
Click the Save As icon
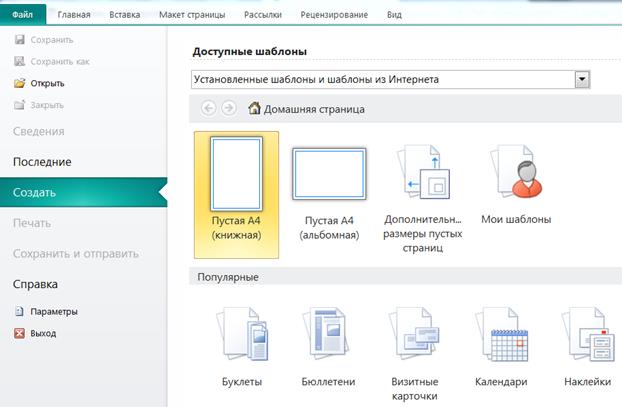click(19, 61)
